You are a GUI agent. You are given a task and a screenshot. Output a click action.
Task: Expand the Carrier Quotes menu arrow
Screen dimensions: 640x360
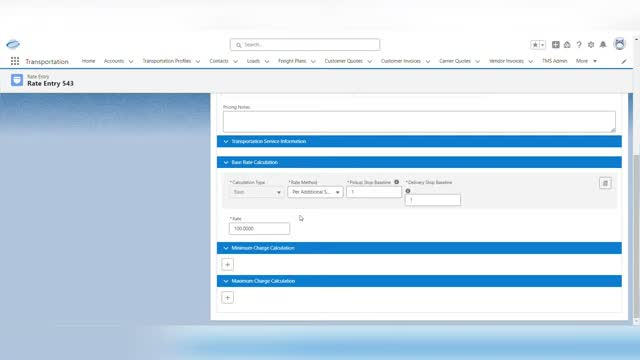click(478, 61)
